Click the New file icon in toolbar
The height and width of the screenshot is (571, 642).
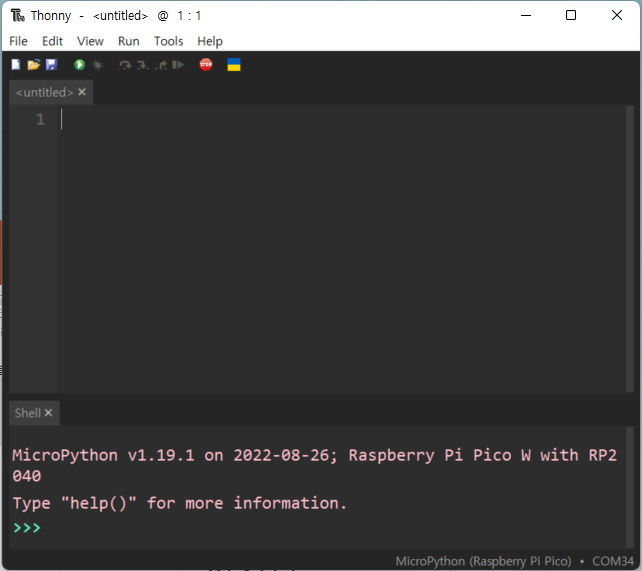[x=16, y=65]
